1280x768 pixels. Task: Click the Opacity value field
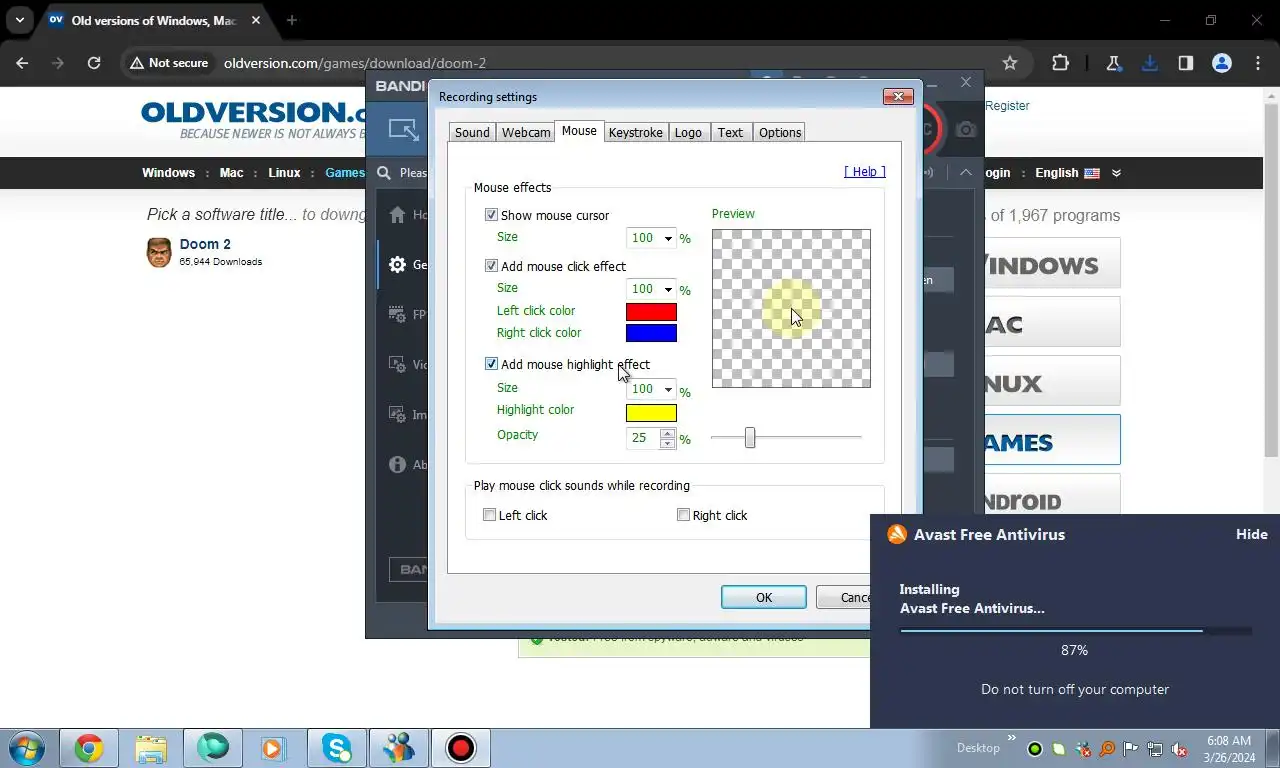643,438
